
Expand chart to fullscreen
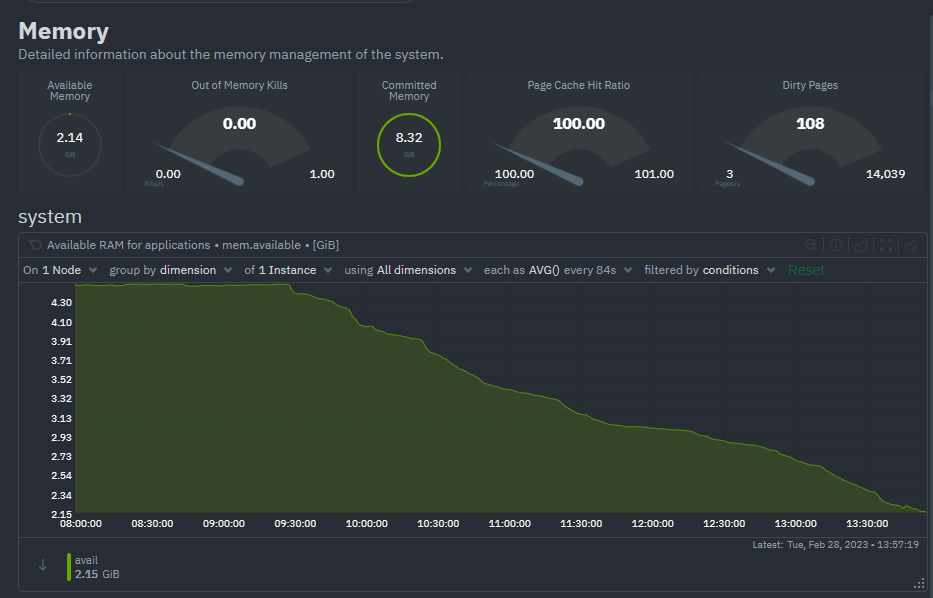(x=886, y=245)
